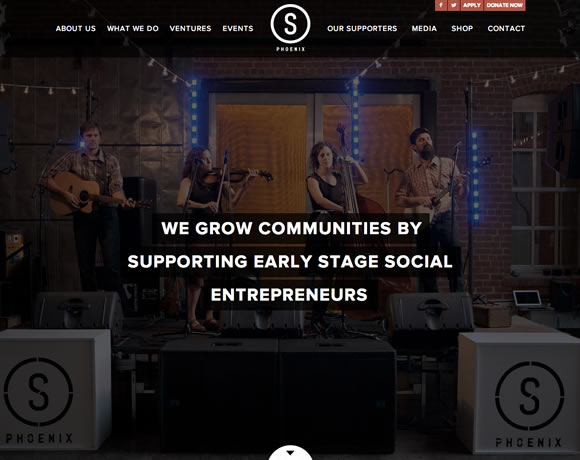
Task: Click the 'Supporting Early Stage Social' headline line
Action: [x=290, y=261]
